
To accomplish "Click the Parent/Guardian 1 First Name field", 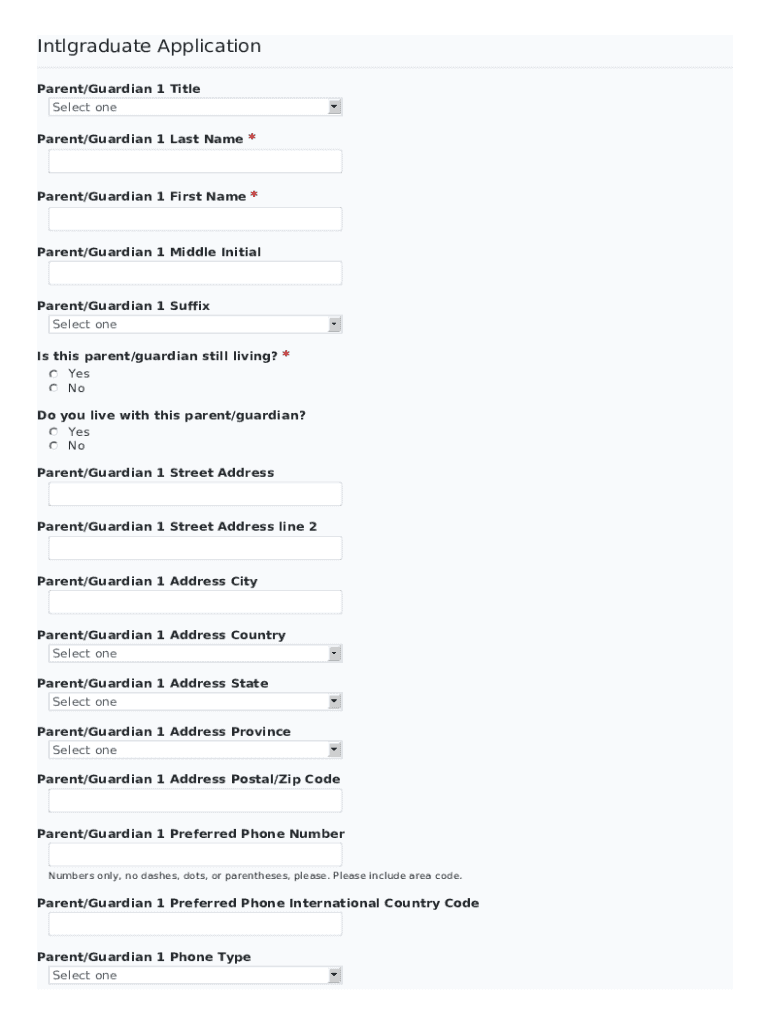I will click(195, 219).
